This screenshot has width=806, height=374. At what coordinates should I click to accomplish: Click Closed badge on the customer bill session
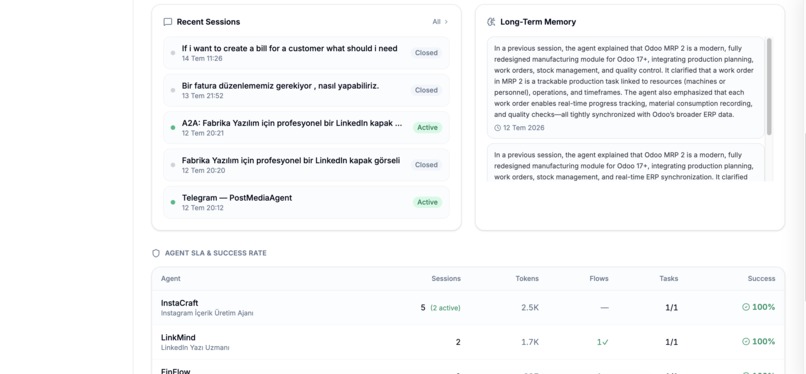[x=426, y=53]
